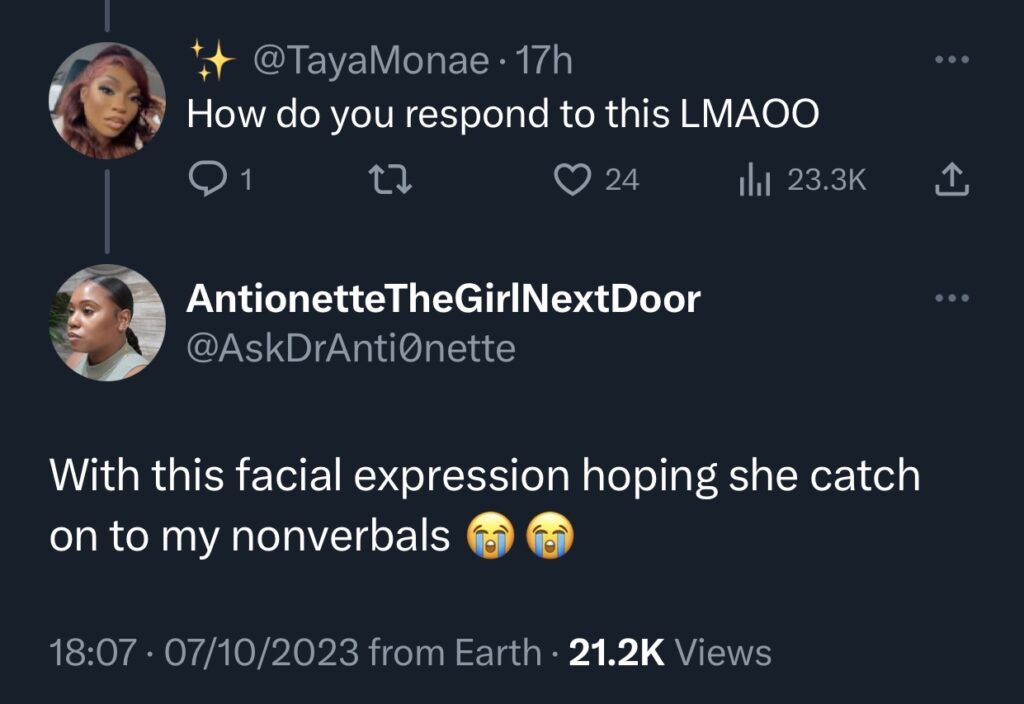Open the three-dot menu on TayaMonae's tweet
This screenshot has width=1024, height=704.
pos(951,62)
